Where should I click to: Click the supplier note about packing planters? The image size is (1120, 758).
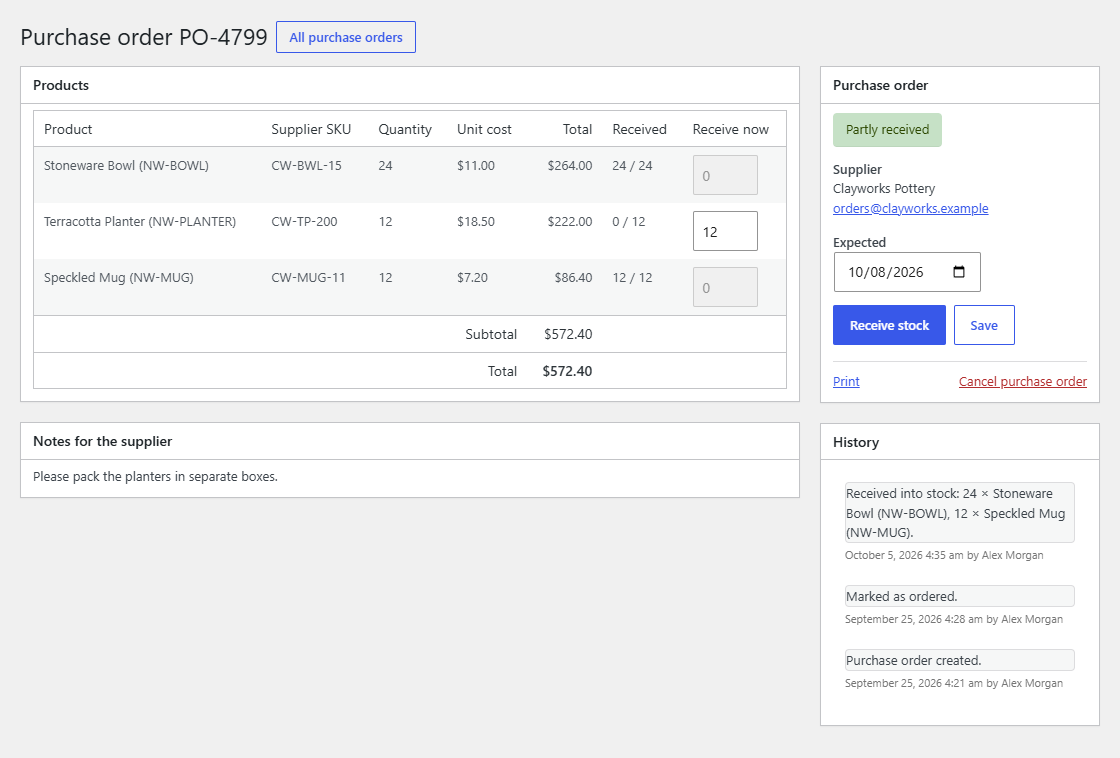point(155,477)
